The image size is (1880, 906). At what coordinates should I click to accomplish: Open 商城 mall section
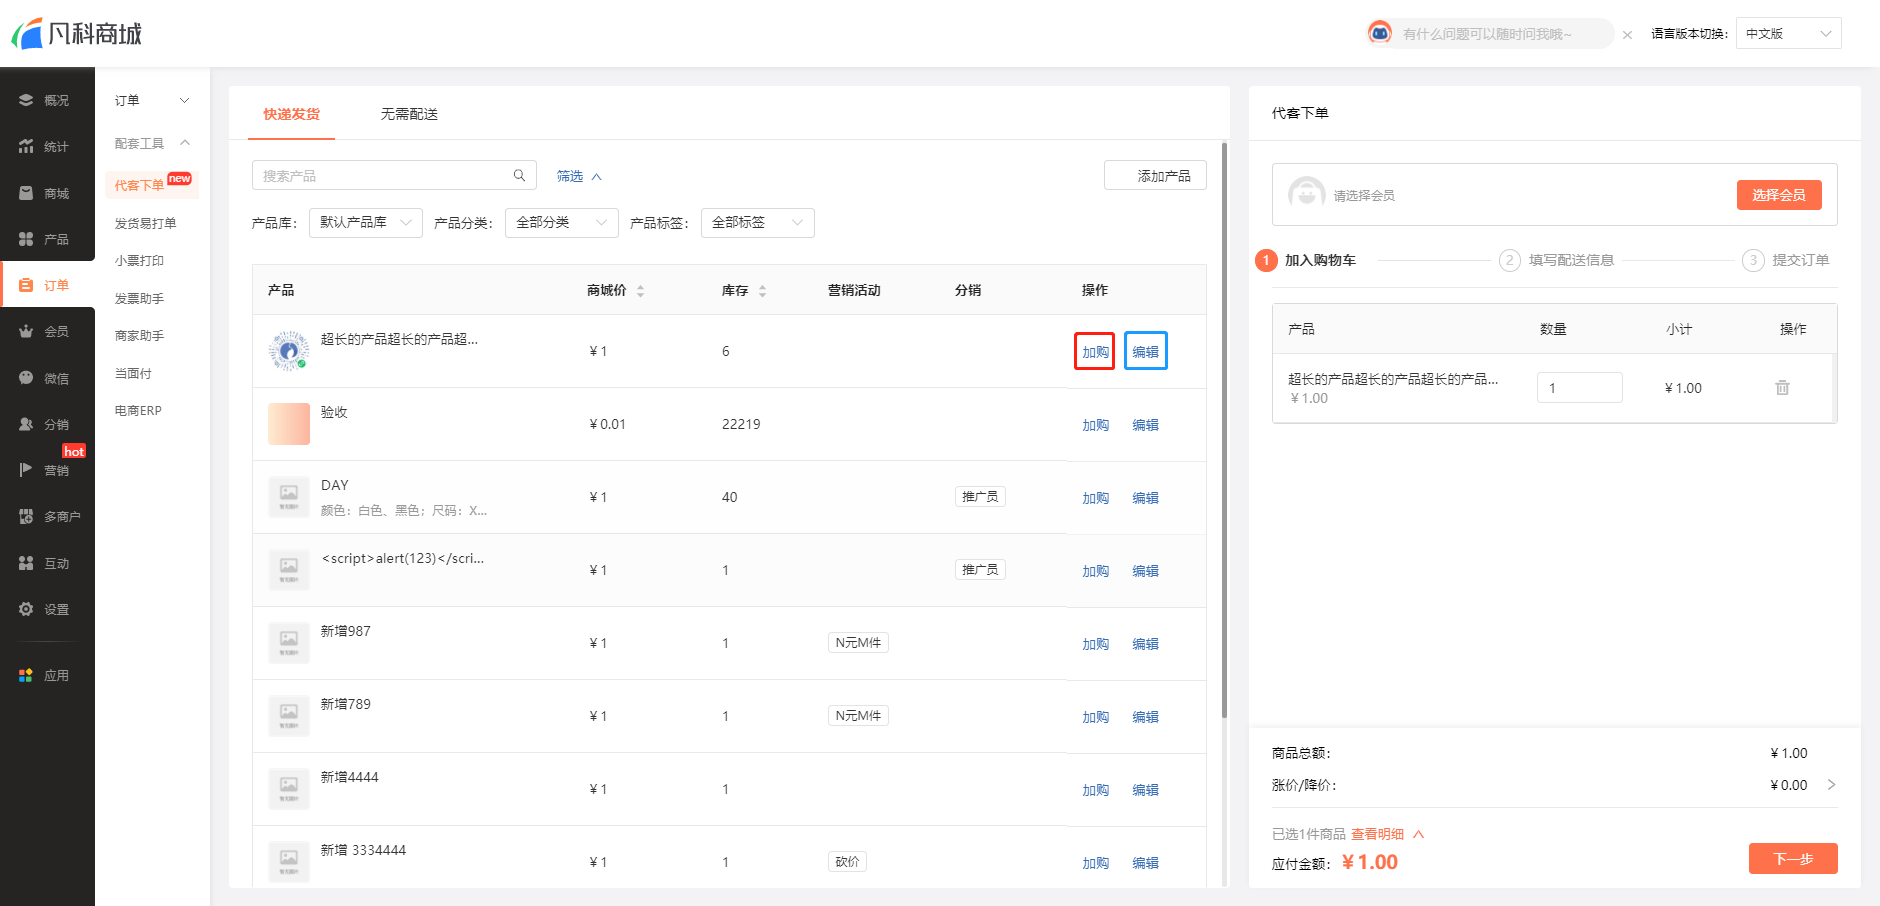[x=46, y=193]
